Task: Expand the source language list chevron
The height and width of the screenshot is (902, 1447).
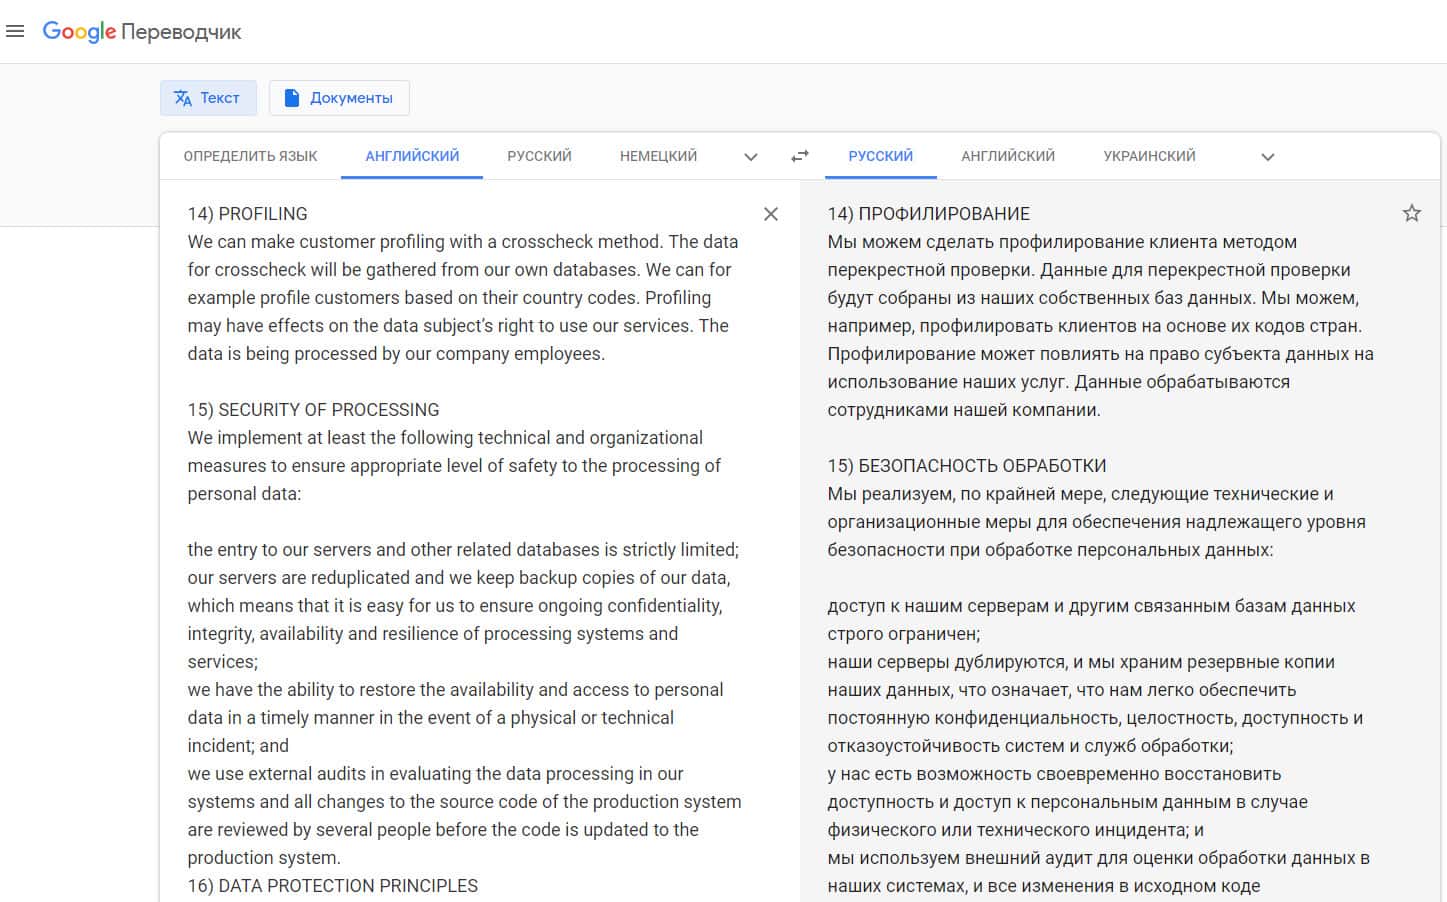Action: 751,157
